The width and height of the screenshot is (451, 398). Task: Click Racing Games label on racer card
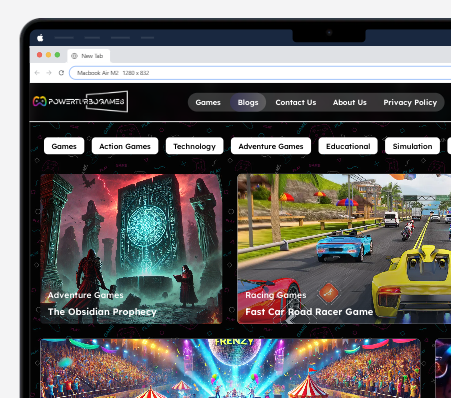(276, 295)
